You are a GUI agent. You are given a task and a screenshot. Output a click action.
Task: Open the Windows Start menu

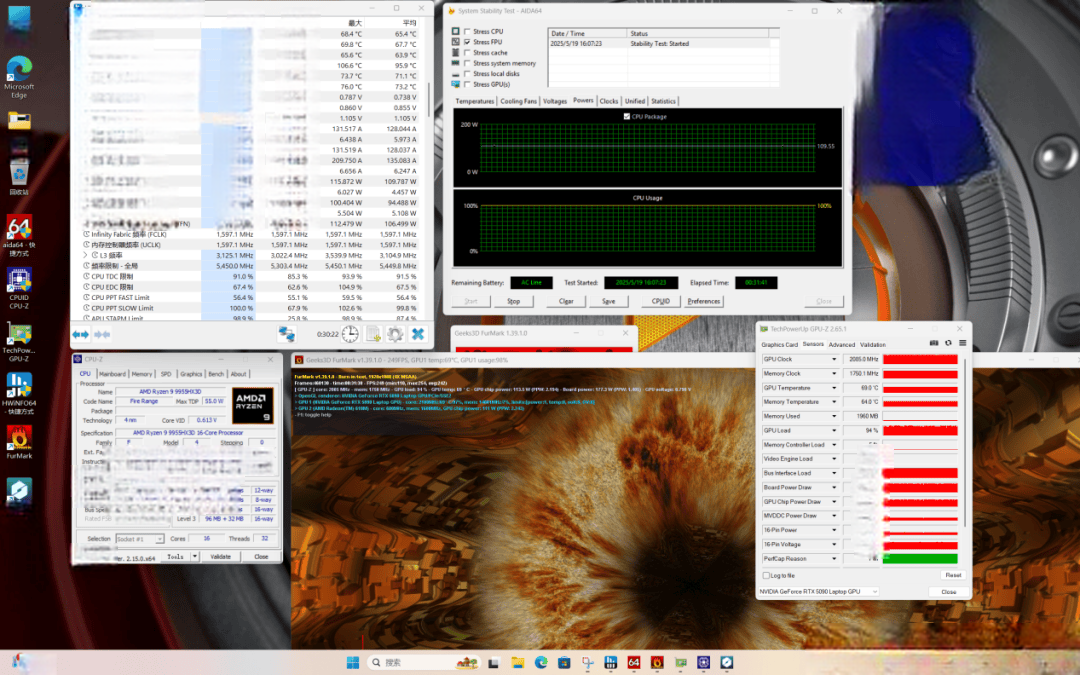(x=353, y=663)
